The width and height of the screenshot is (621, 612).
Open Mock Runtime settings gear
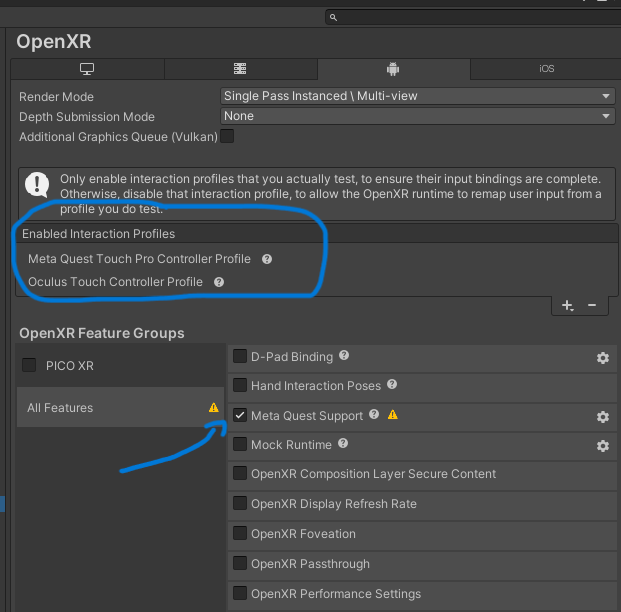click(603, 446)
